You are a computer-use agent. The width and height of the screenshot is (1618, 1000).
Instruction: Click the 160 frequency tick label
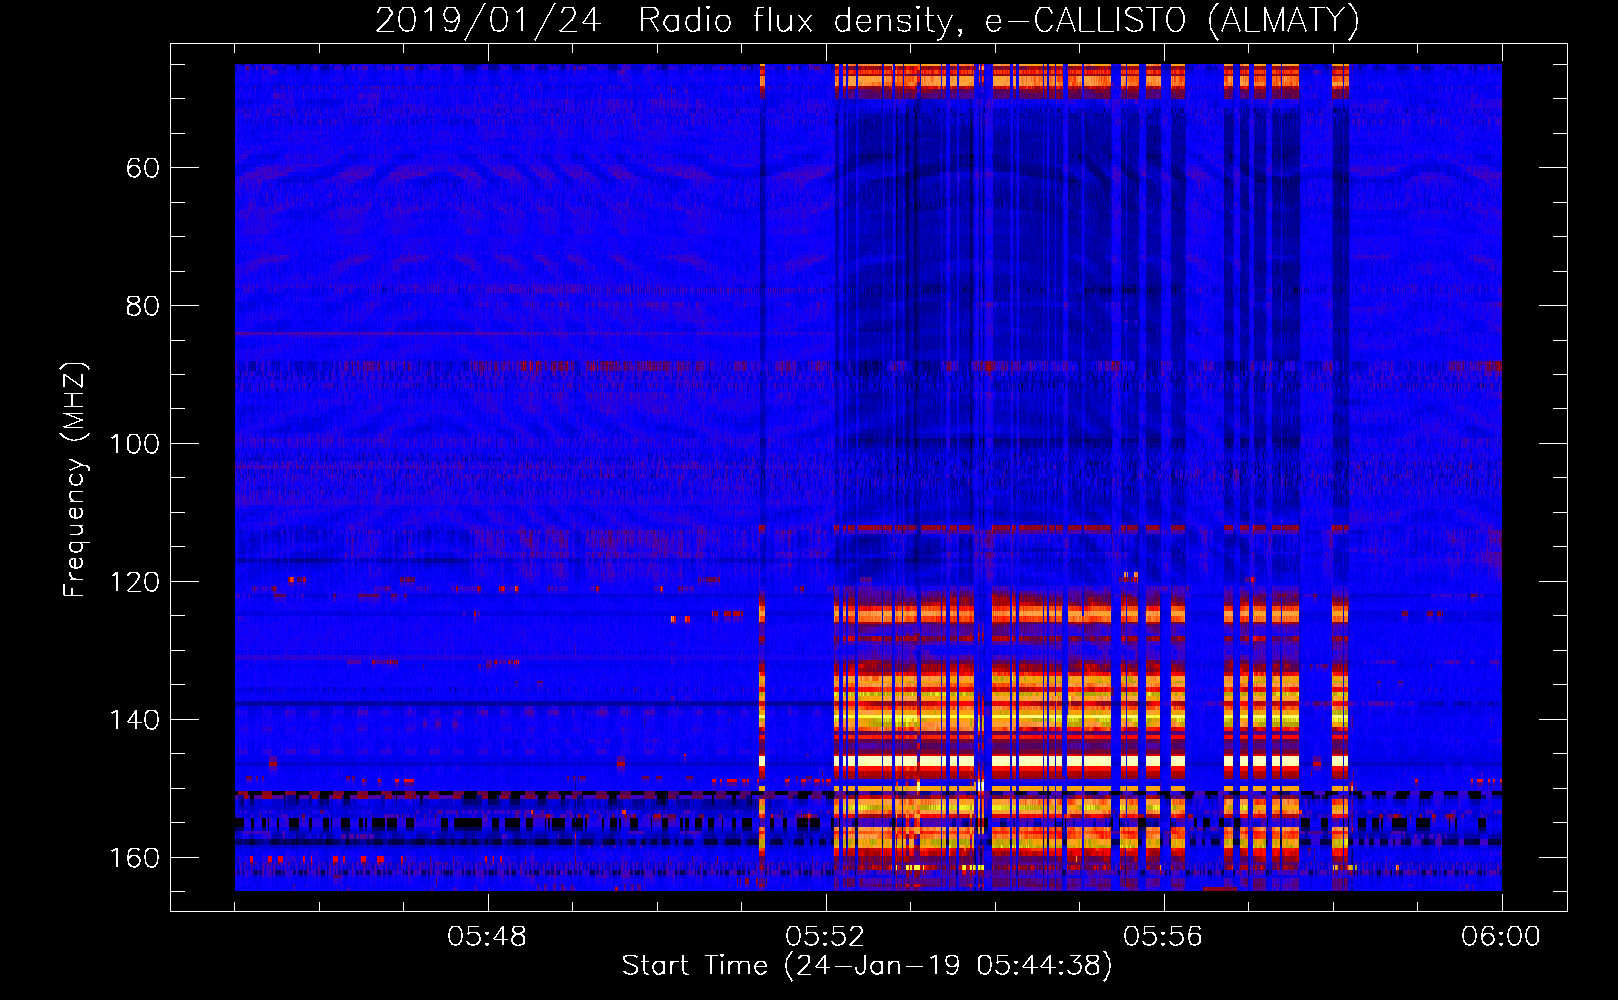tap(135, 858)
